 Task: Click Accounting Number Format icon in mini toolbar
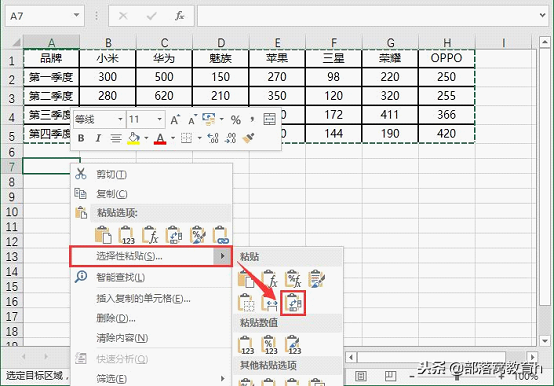(x=209, y=119)
